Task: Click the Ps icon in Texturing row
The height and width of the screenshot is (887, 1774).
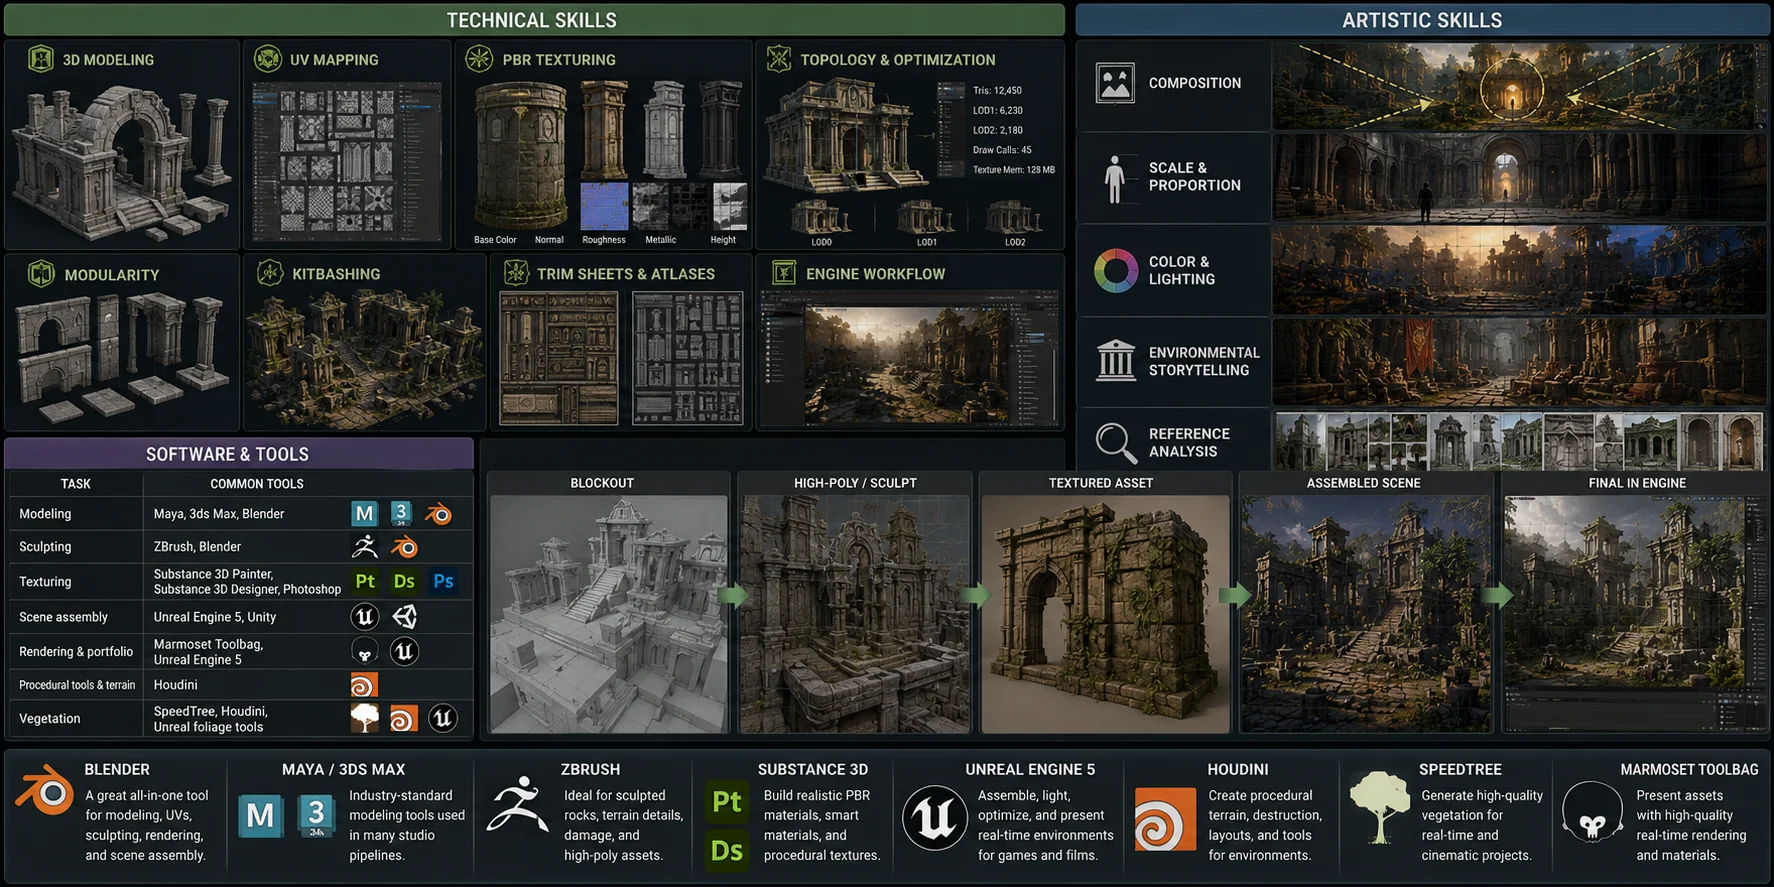Action: (443, 581)
